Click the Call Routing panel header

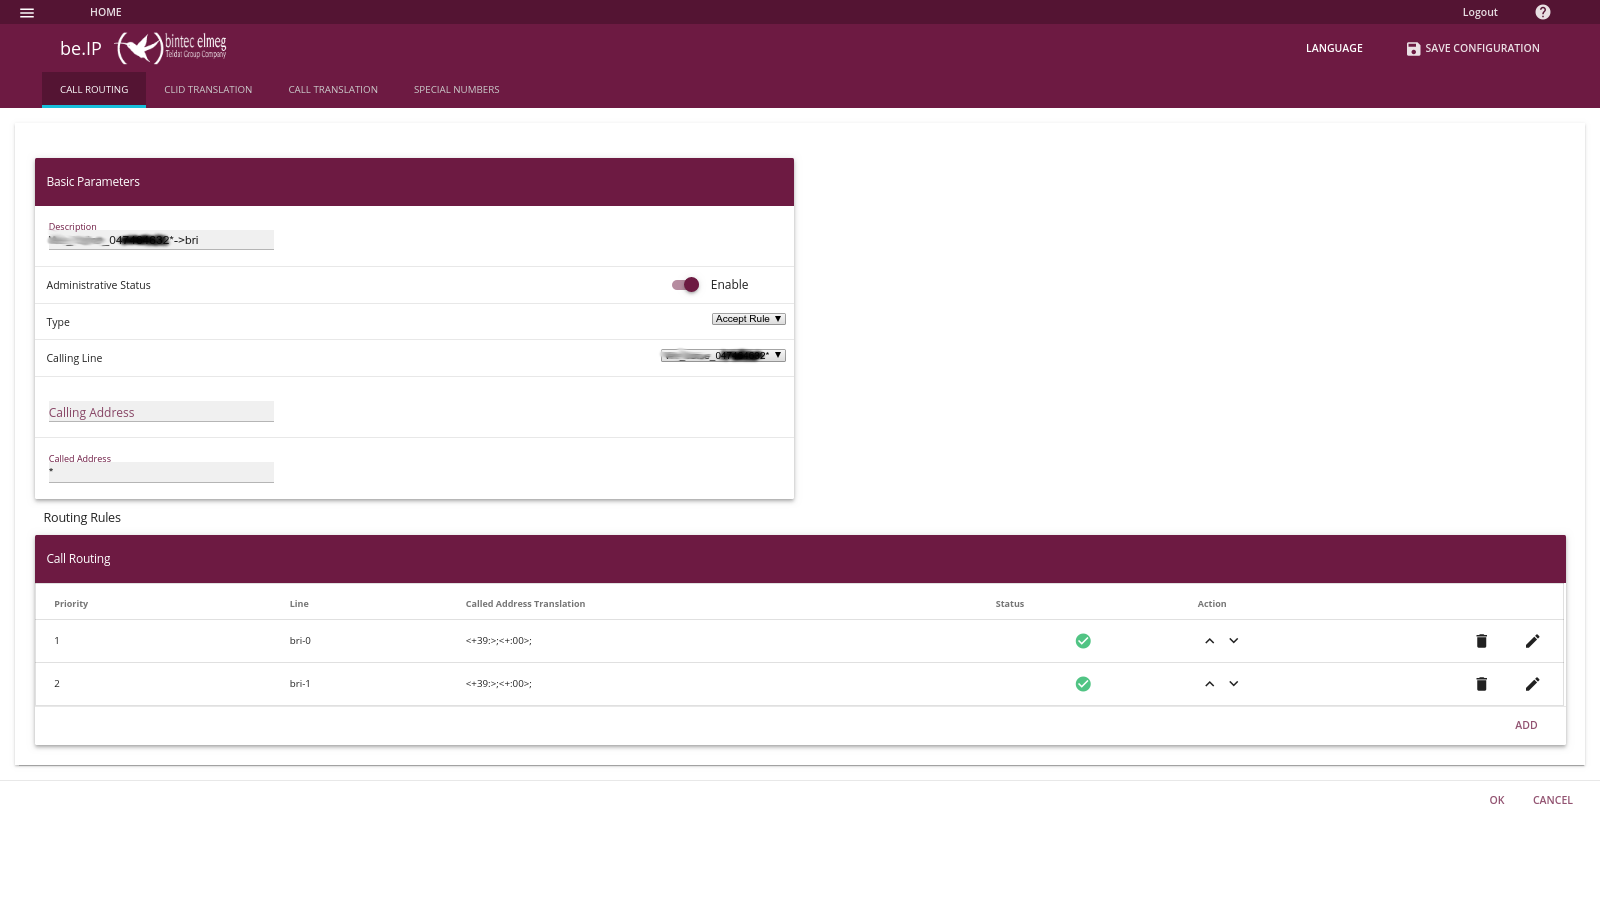click(x=800, y=559)
